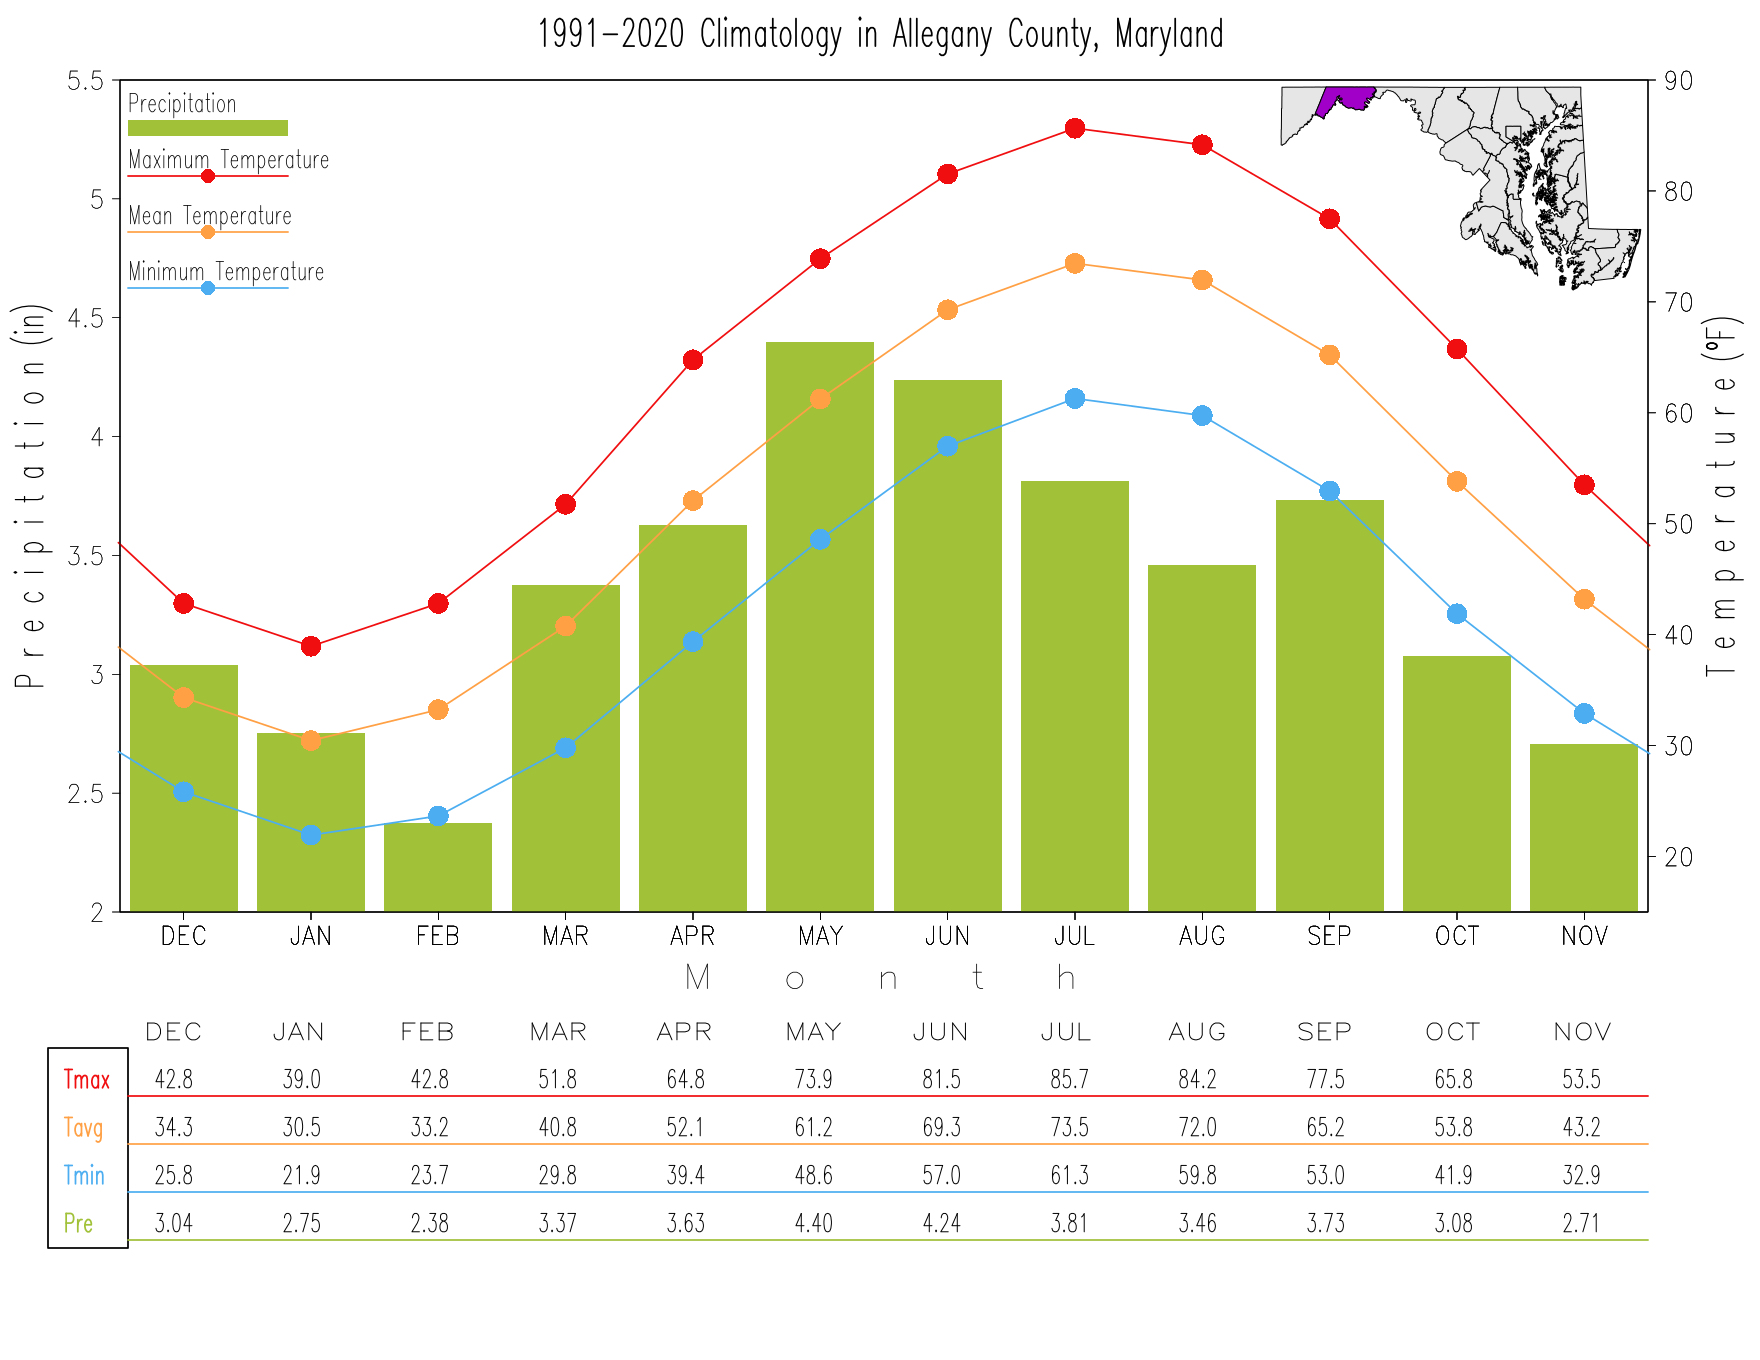Click the red Maximum Temperature legend marker

pyautogui.click(x=208, y=176)
